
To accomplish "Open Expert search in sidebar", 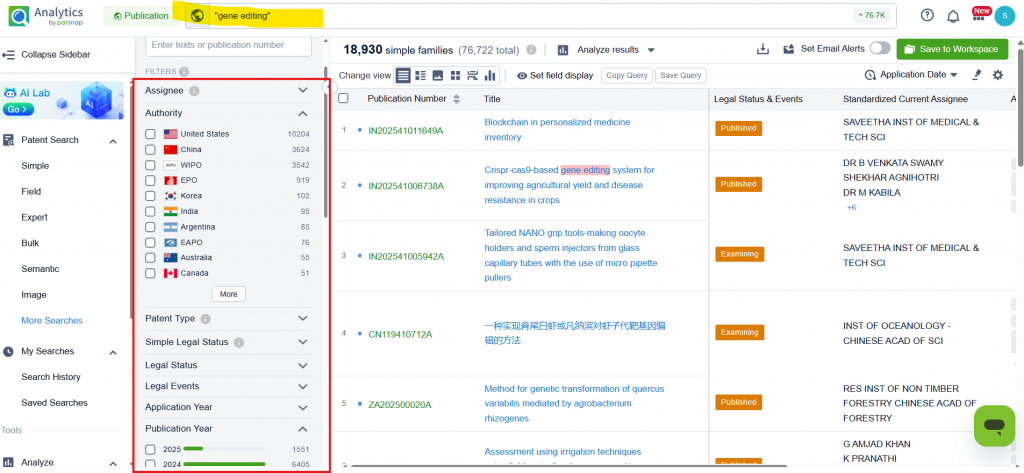I will 34,218.
